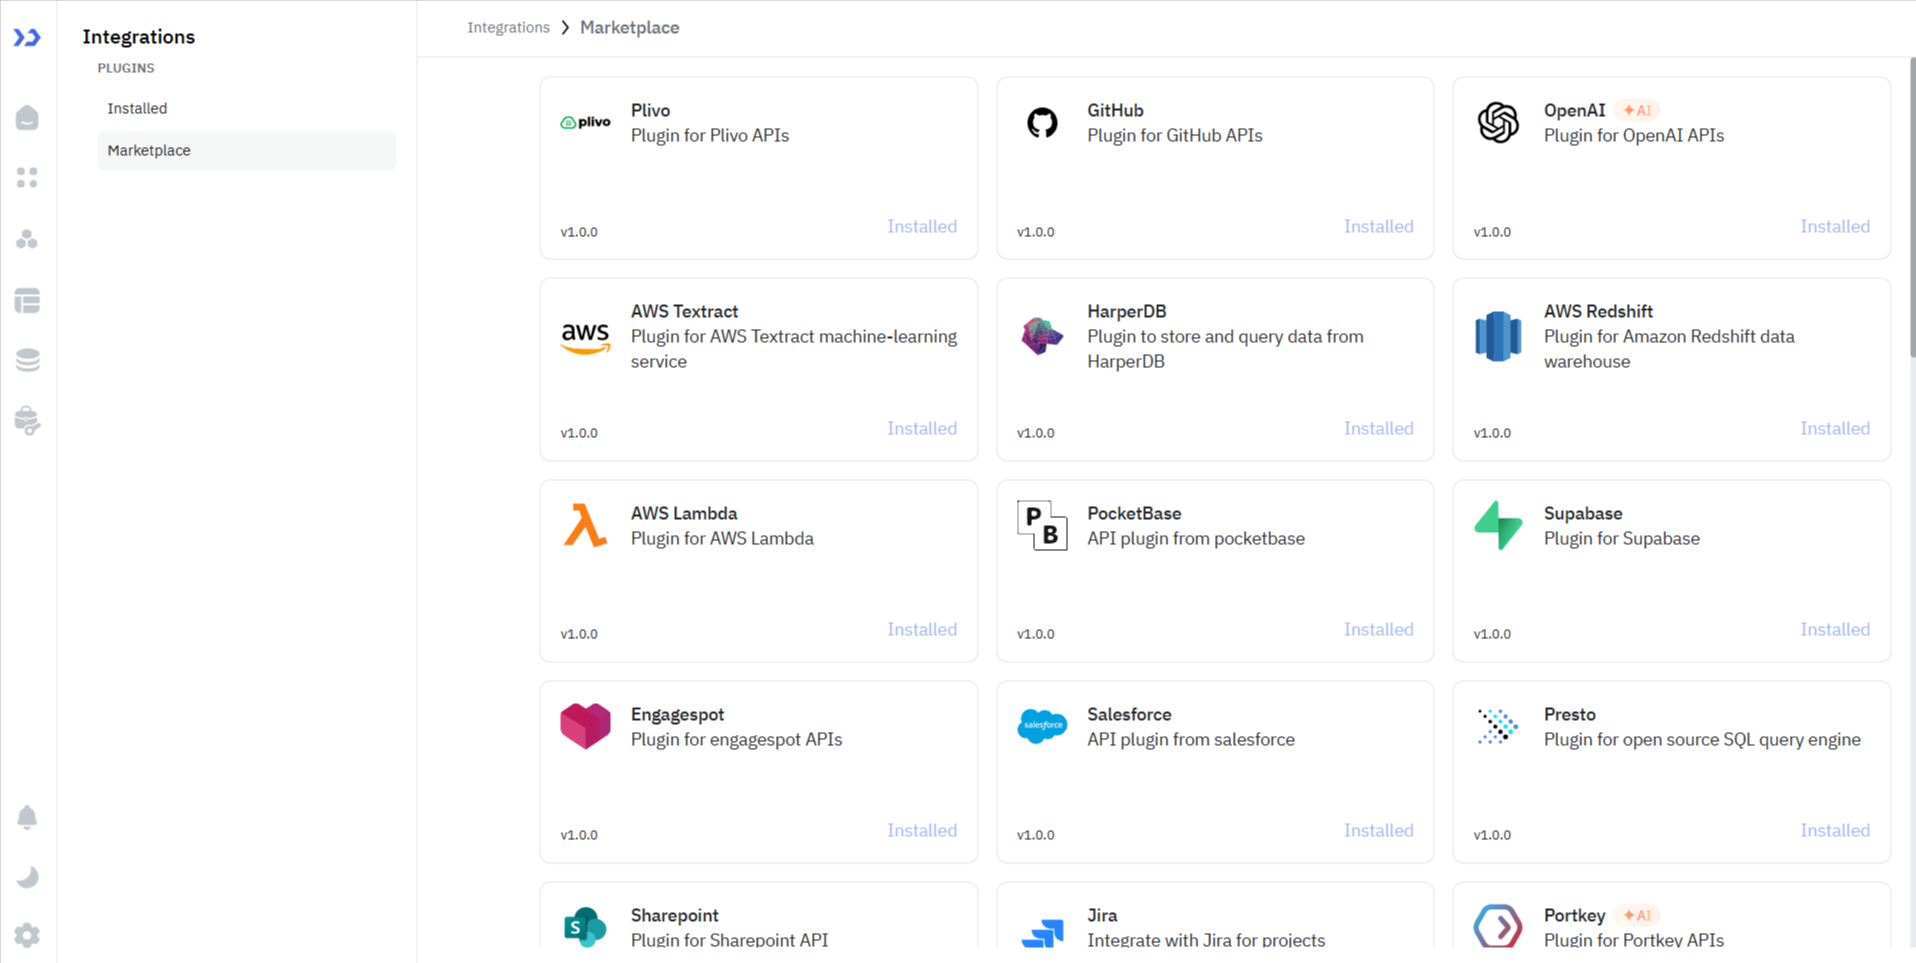Screen dimensions: 1916x963
Task: Open notifications bell icon
Action: (x=27, y=818)
